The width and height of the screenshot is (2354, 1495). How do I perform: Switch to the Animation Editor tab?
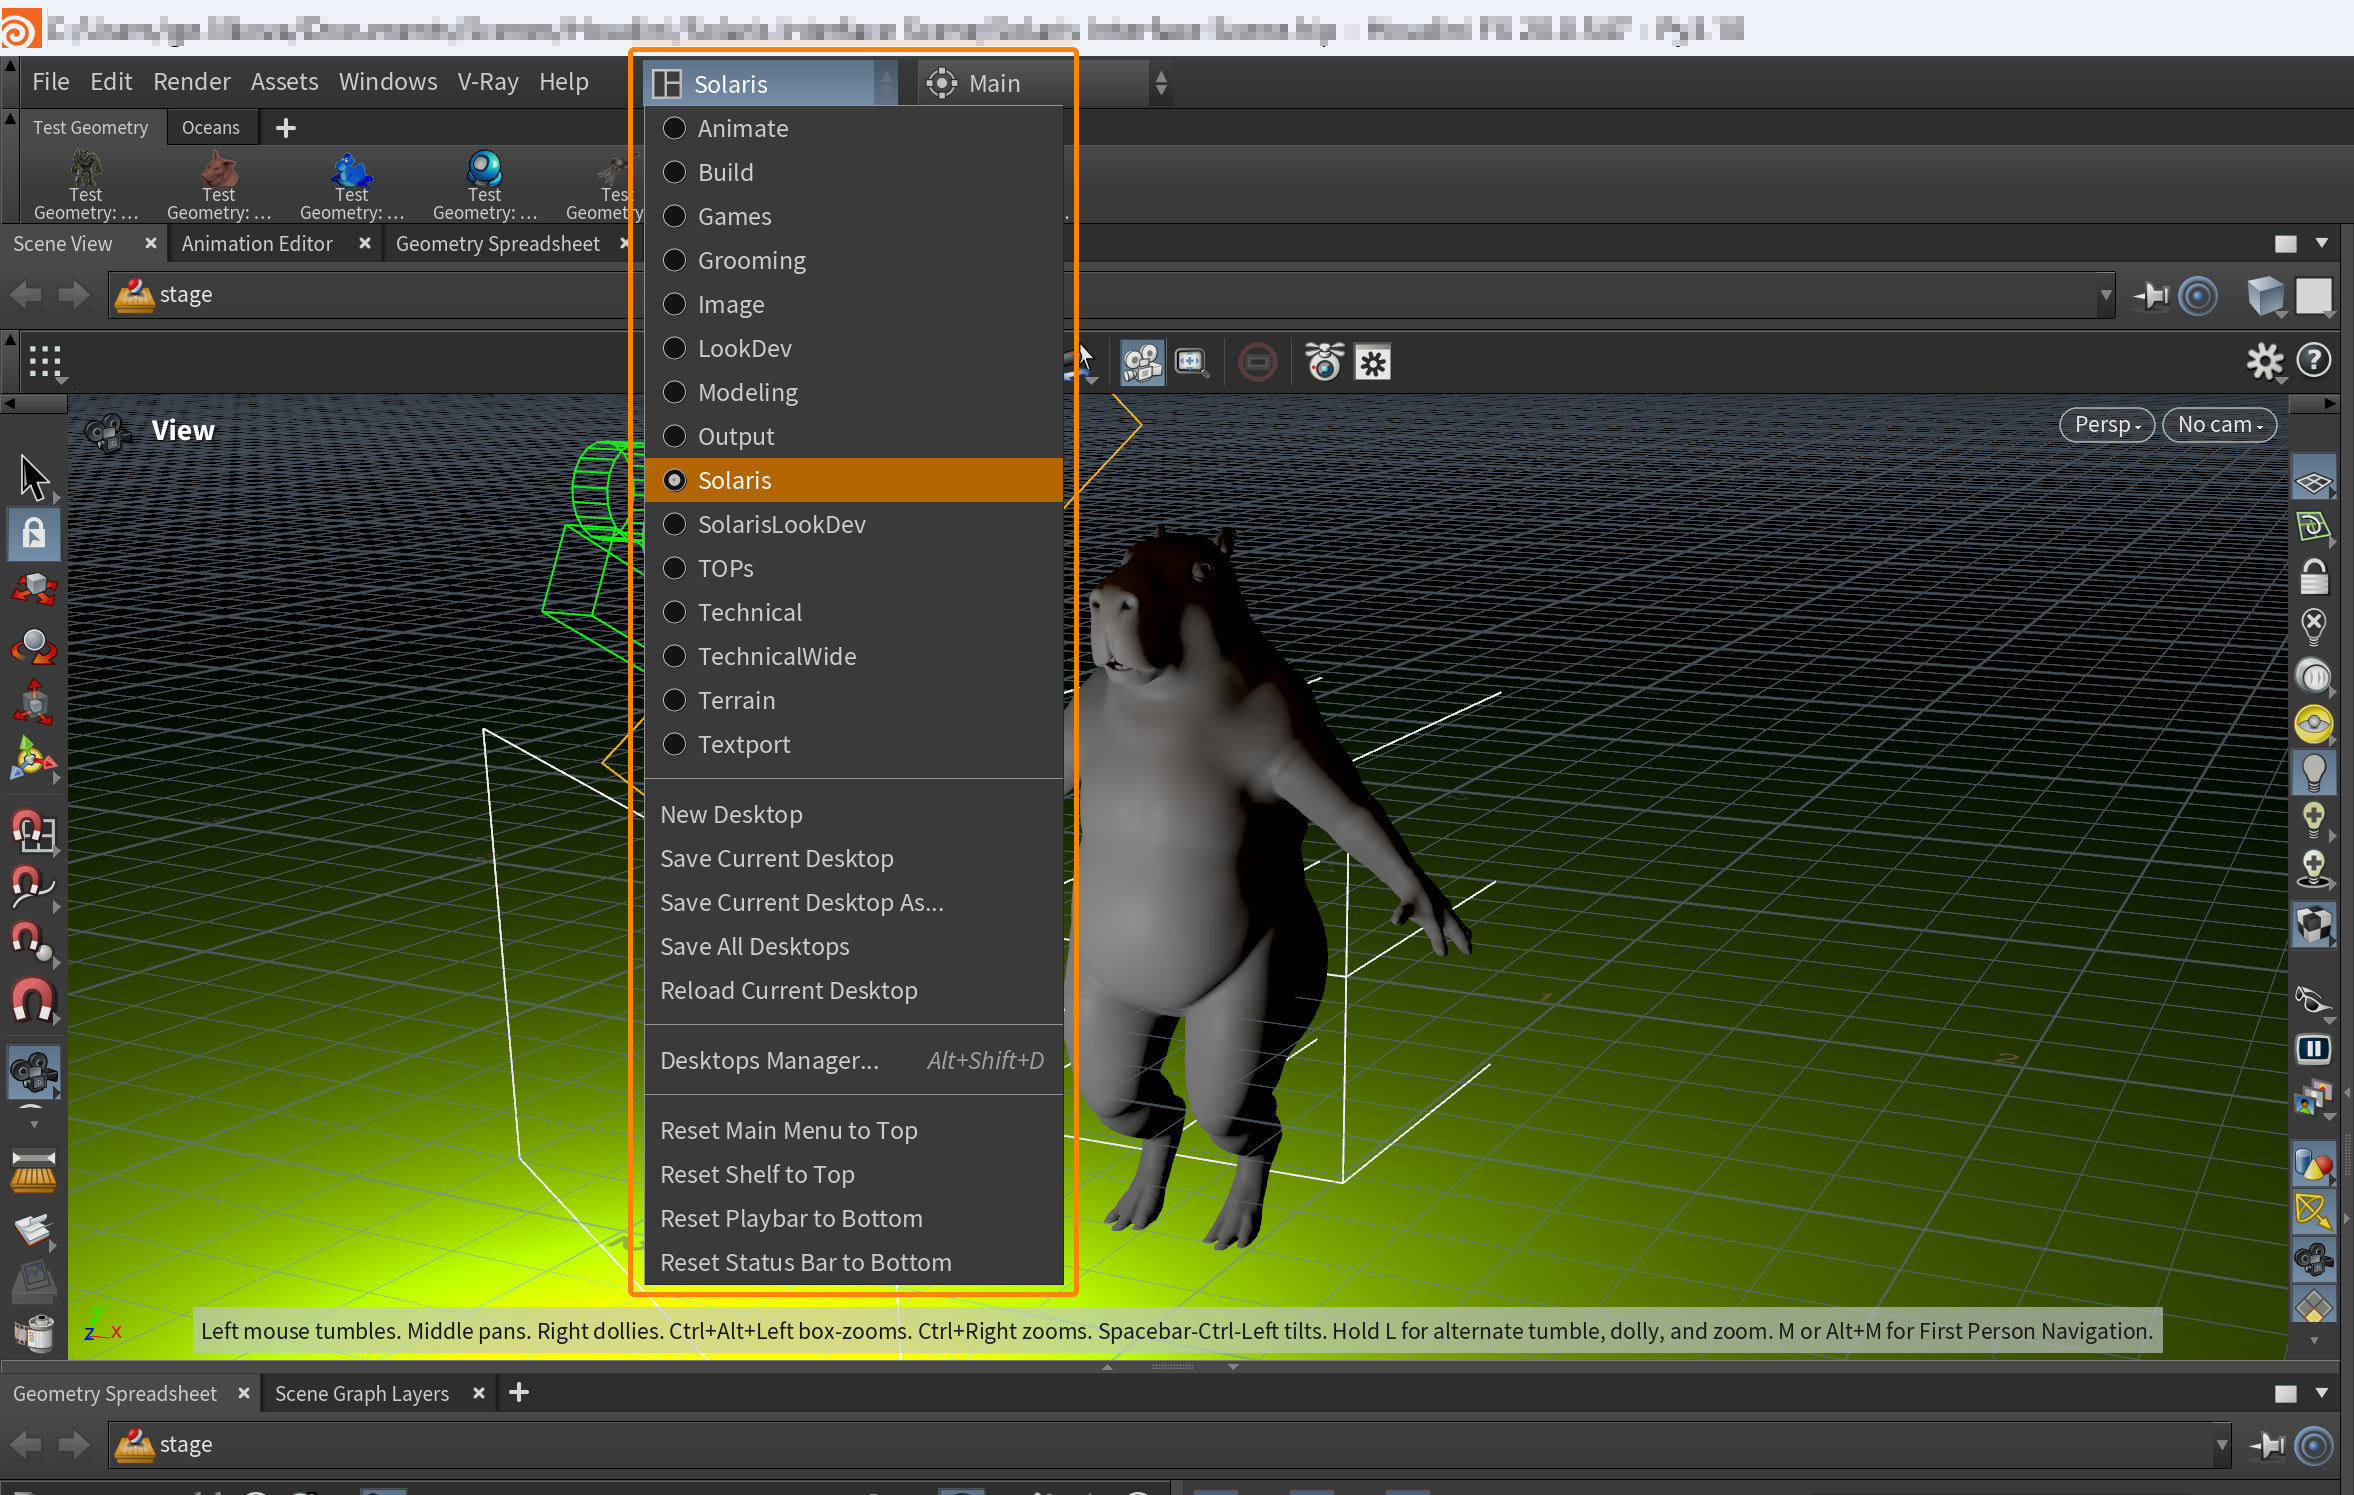pyautogui.click(x=257, y=244)
